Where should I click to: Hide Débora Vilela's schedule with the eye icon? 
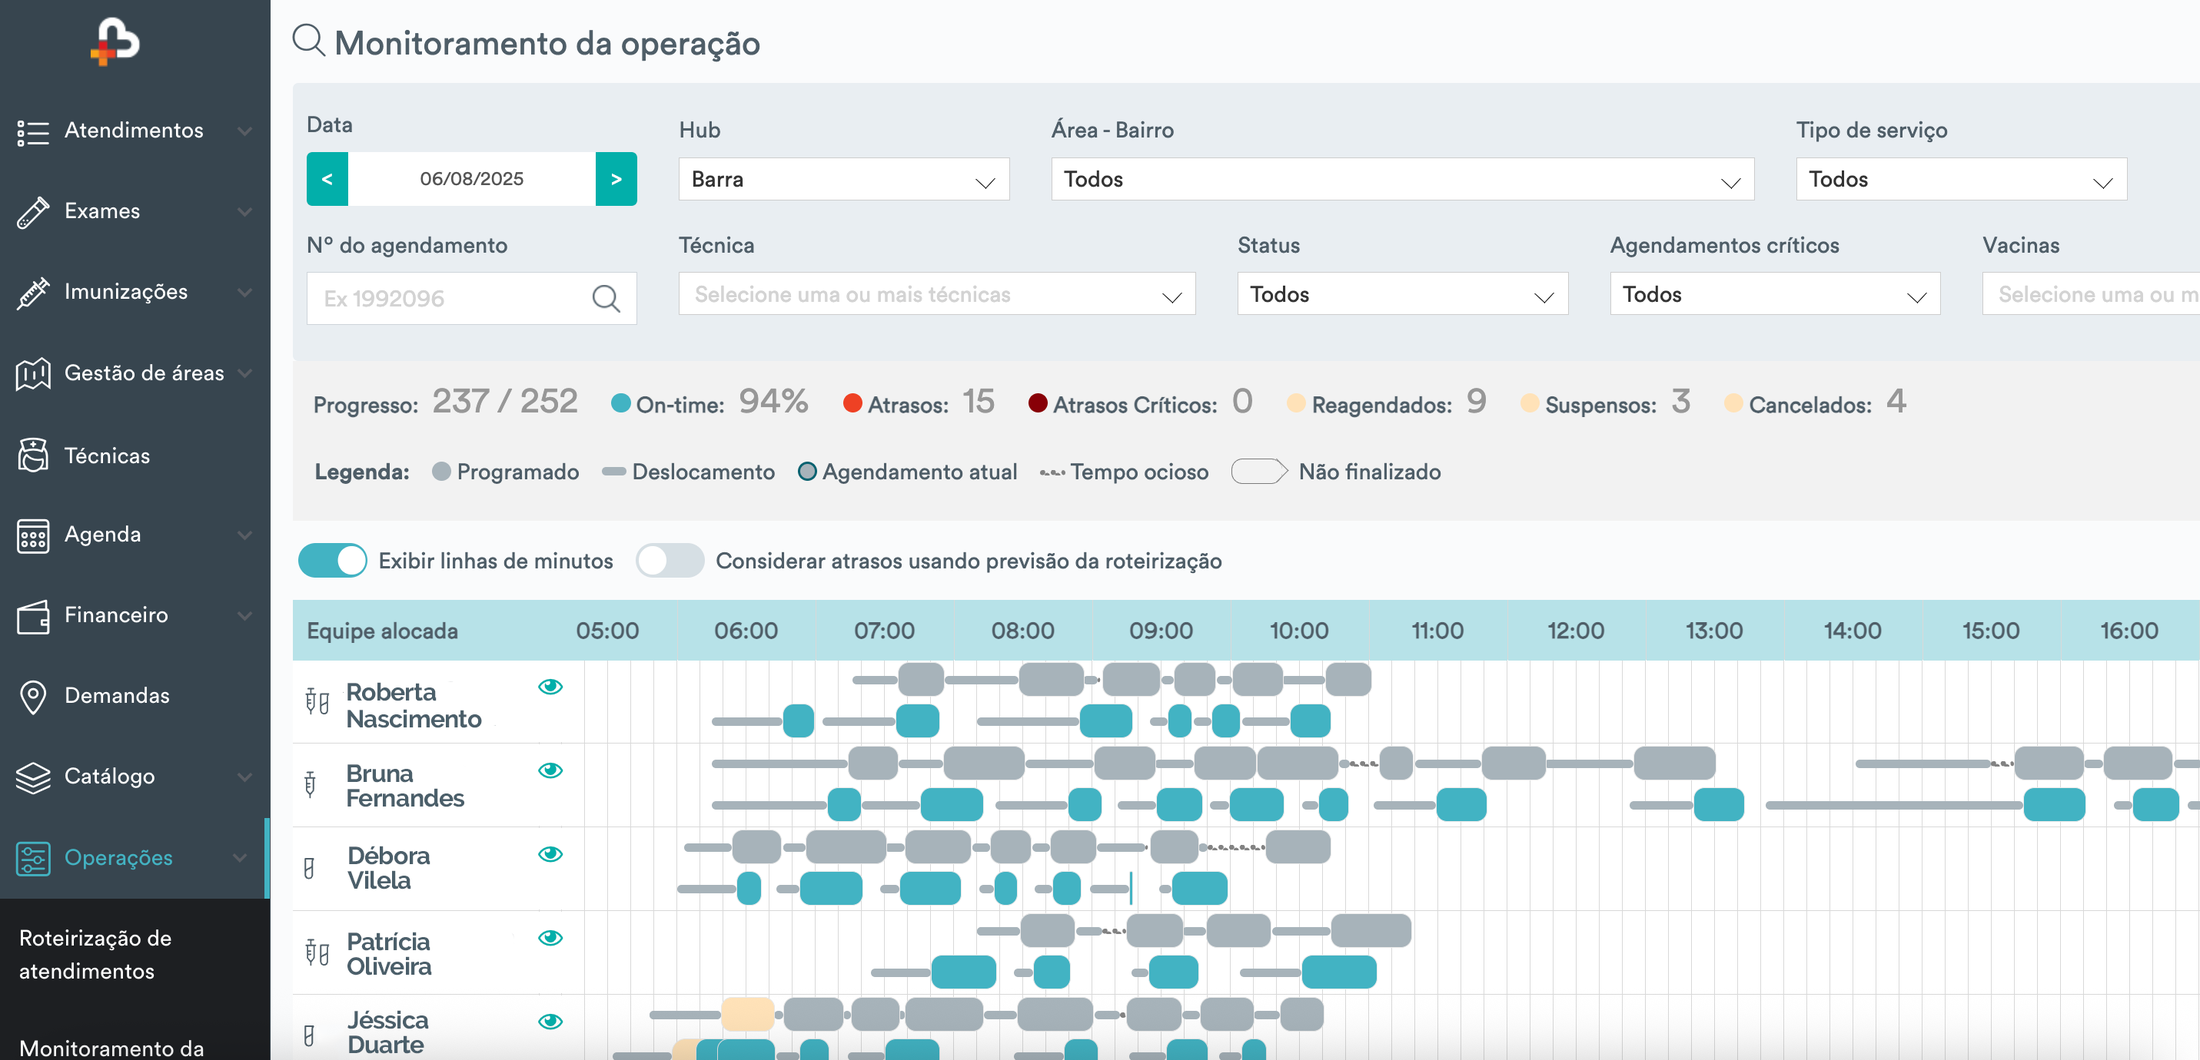tap(551, 854)
